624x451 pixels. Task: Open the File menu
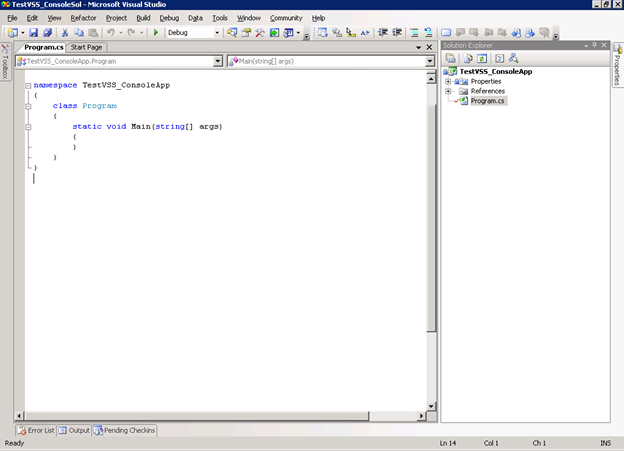pyautogui.click(x=12, y=18)
